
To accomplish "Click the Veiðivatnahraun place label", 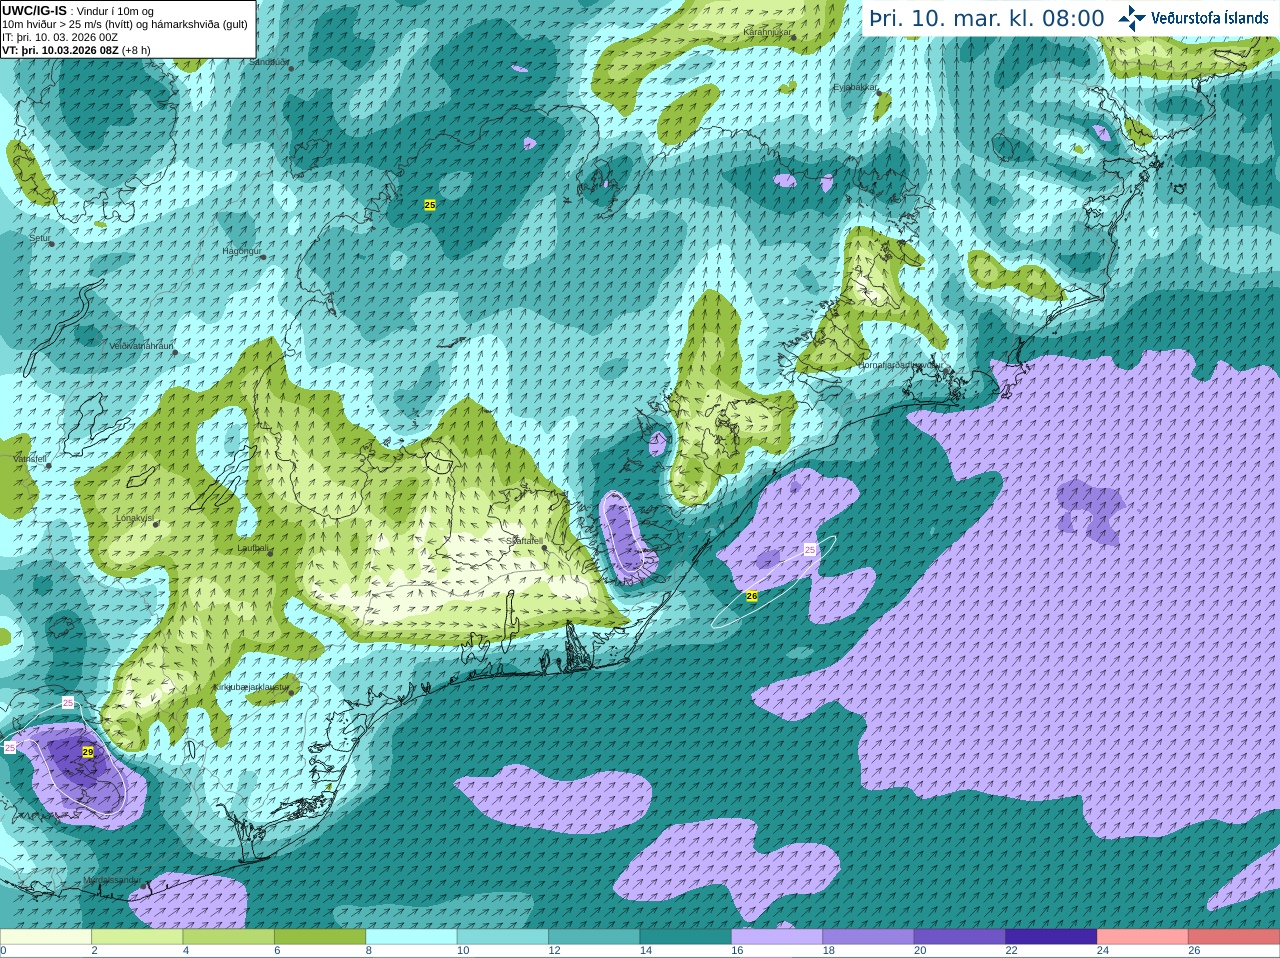I will tap(141, 346).
